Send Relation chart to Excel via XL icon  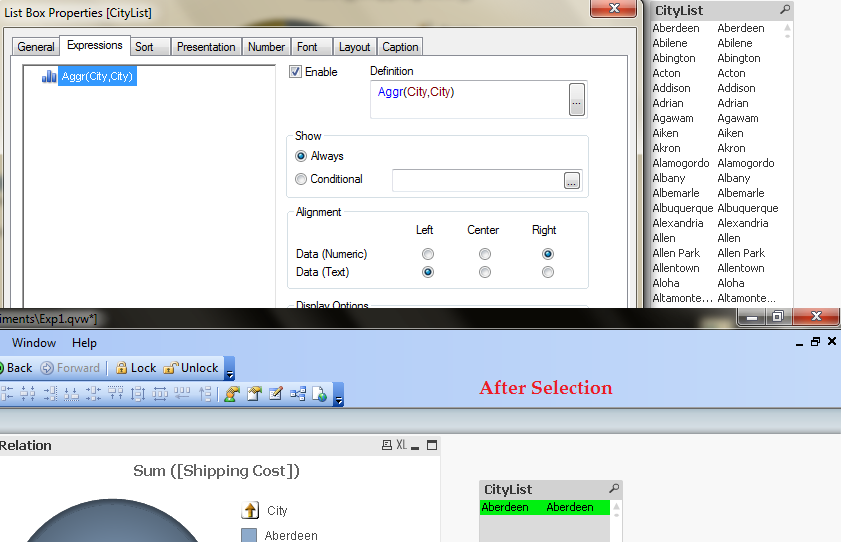pyautogui.click(x=401, y=445)
